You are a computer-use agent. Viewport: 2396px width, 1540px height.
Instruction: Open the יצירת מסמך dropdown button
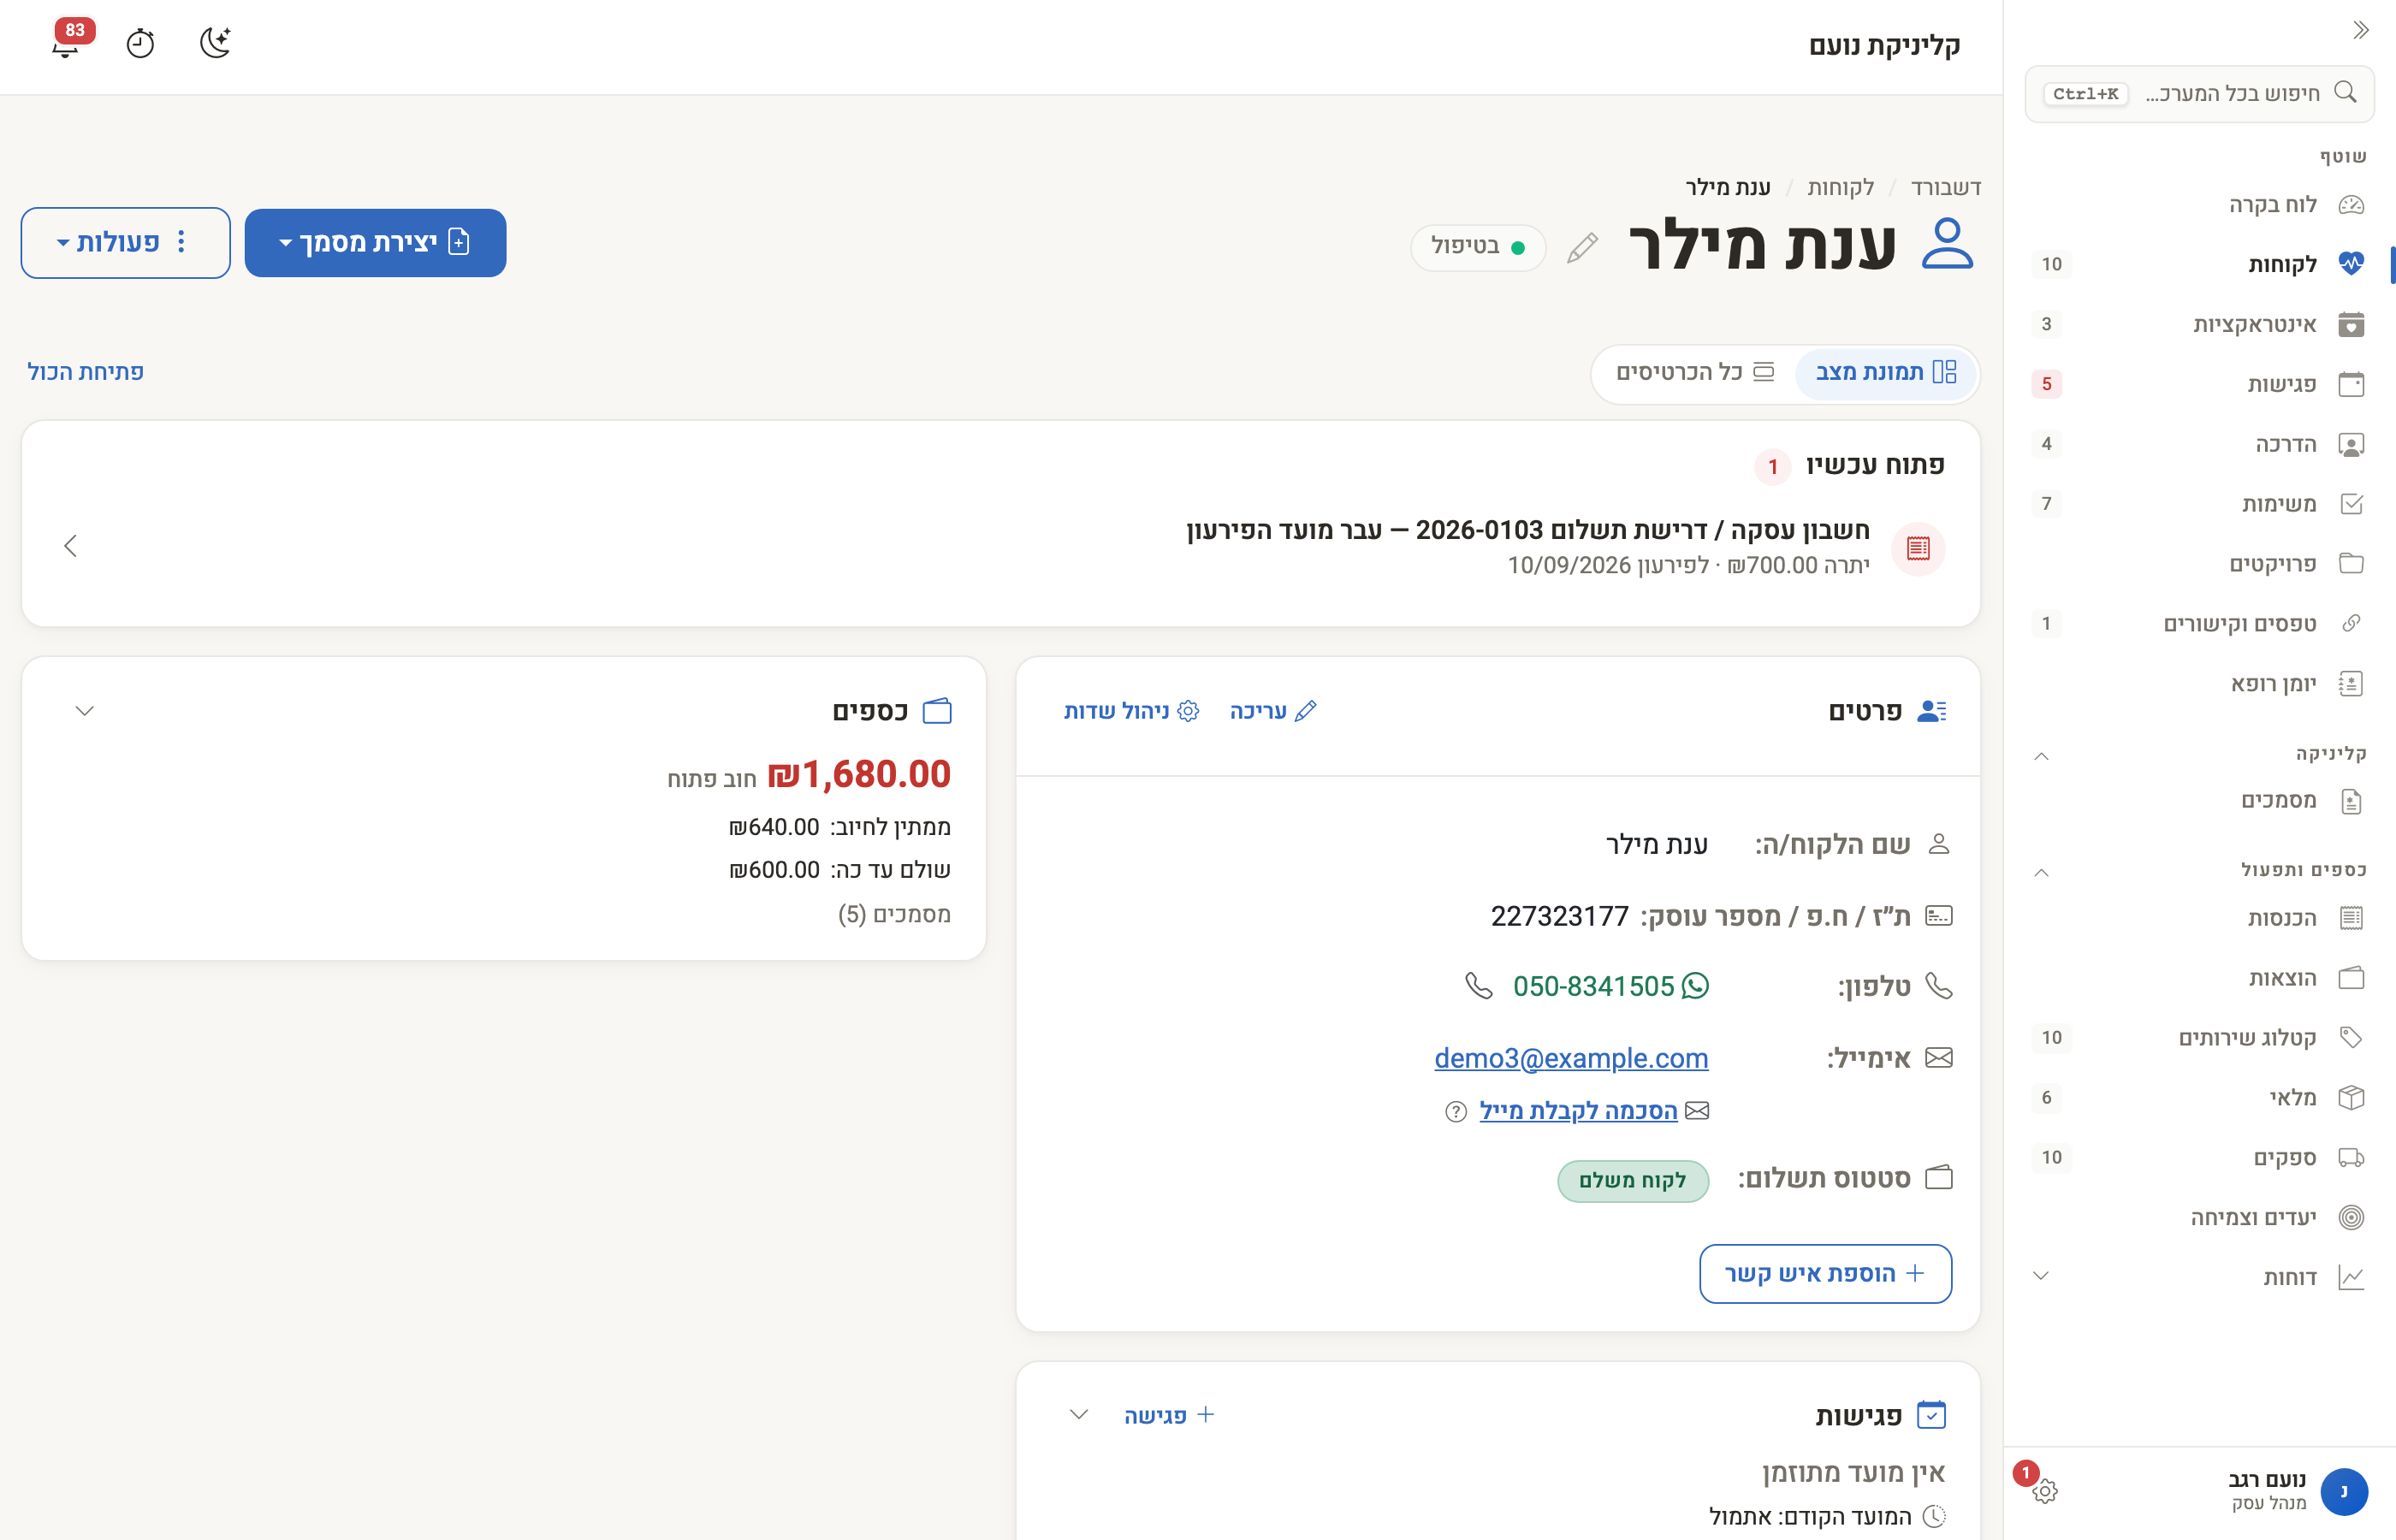pos(375,243)
